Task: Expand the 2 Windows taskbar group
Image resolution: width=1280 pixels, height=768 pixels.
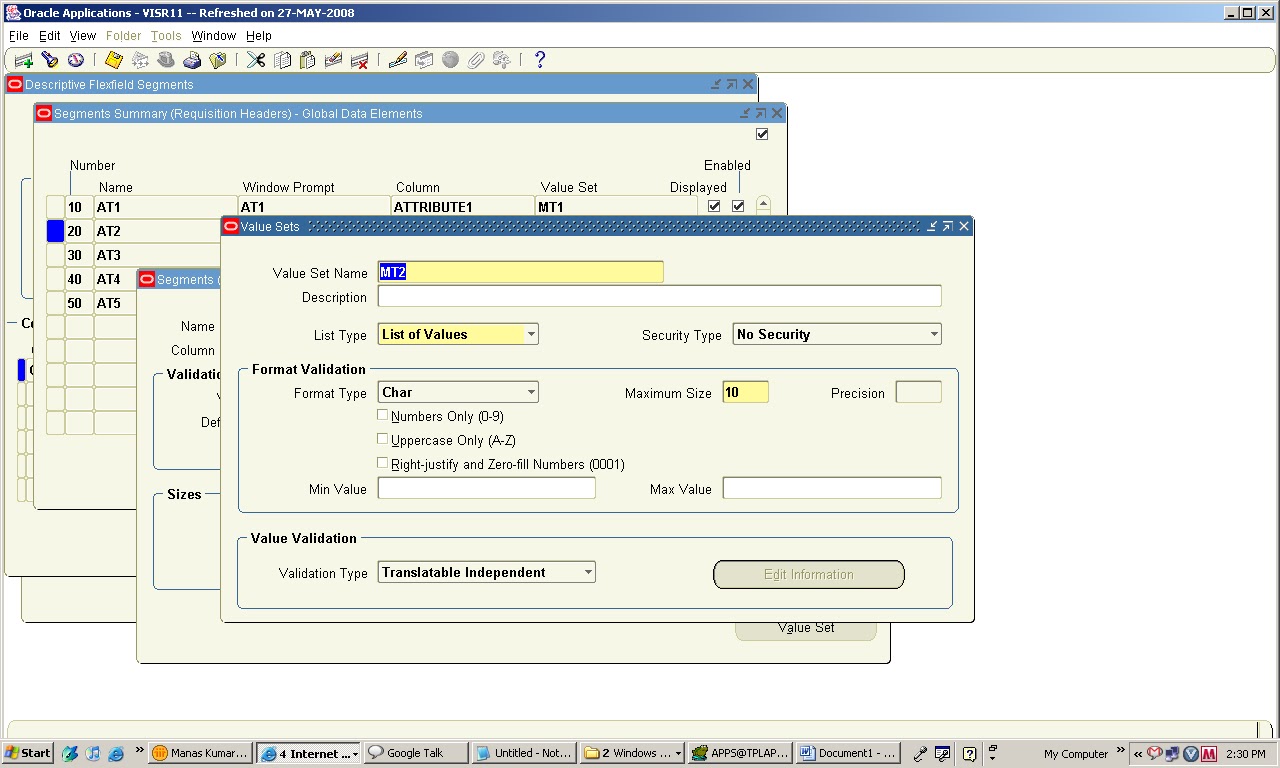Action: (x=632, y=753)
